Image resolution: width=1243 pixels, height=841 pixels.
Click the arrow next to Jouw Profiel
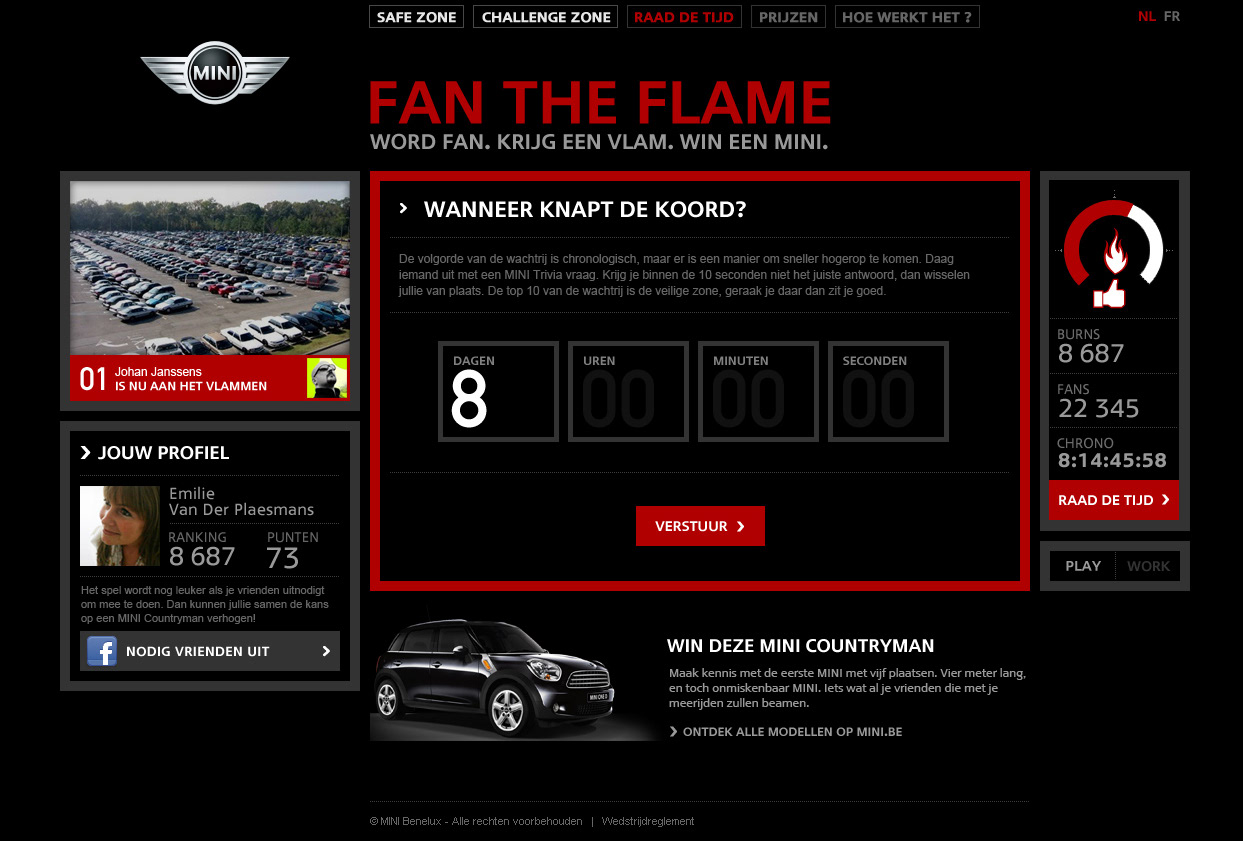[86, 453]
